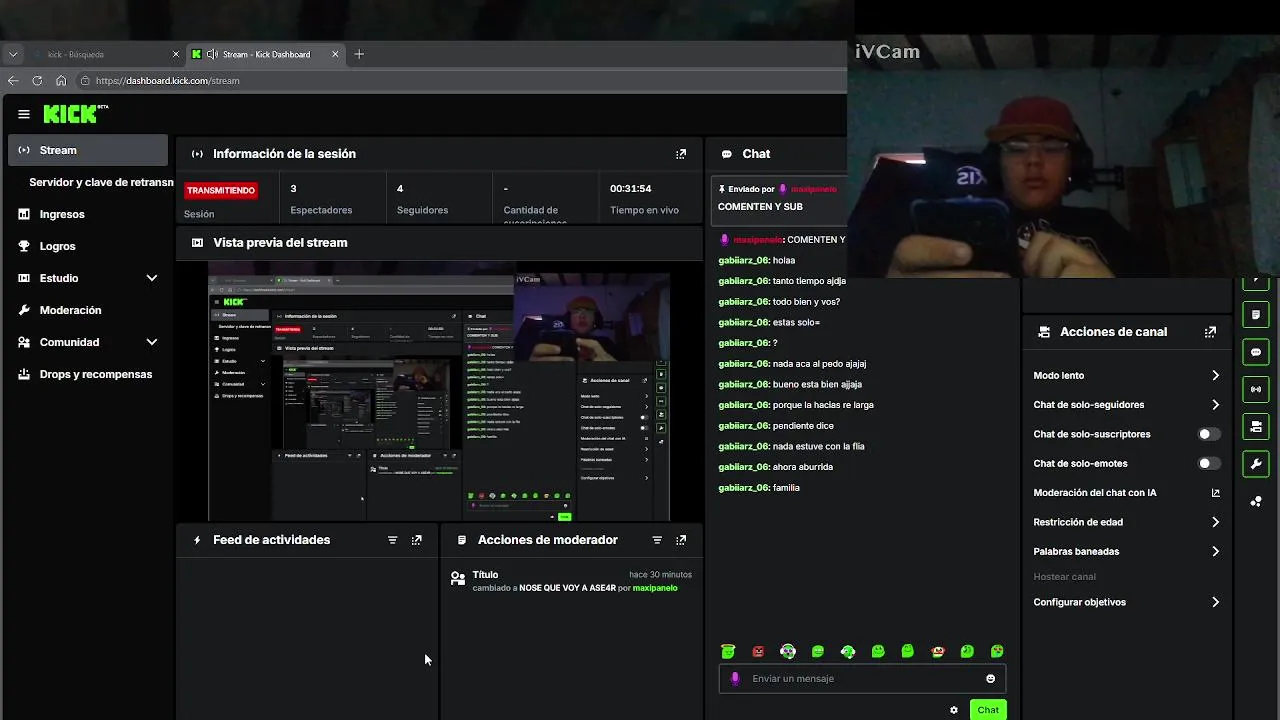The height and width of the screenshot is (720, 1280).
Task: Go back in browser history
Action: pyautogui.click(x=13, y=81)
